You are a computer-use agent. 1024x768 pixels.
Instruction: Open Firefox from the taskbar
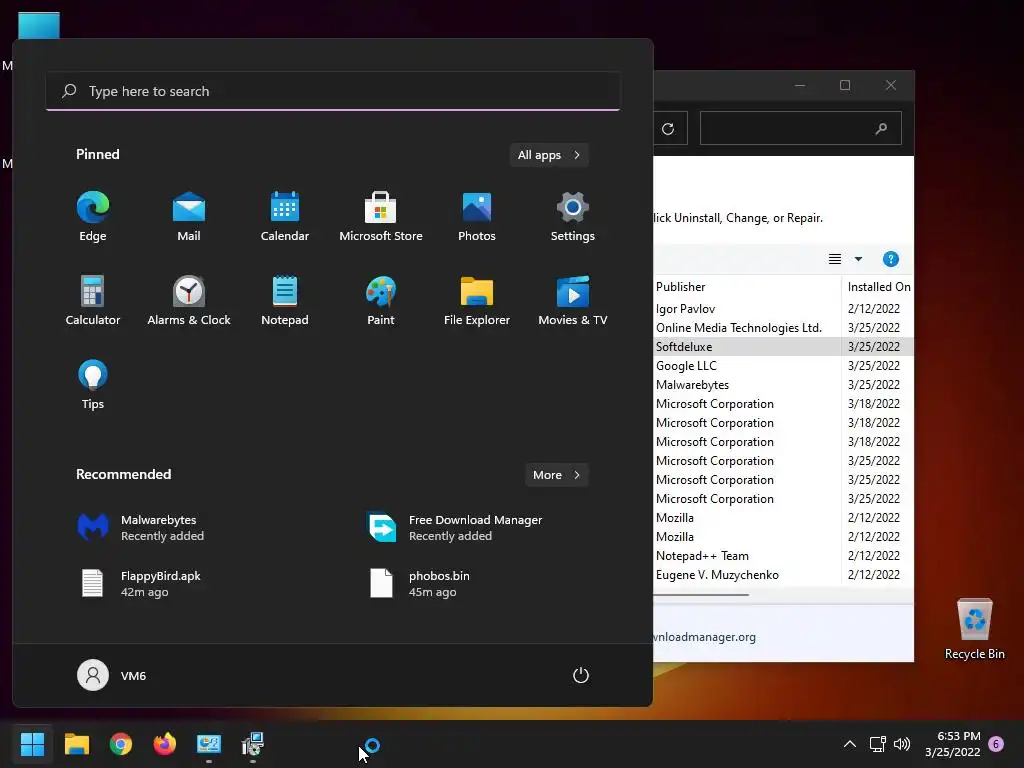165,744
